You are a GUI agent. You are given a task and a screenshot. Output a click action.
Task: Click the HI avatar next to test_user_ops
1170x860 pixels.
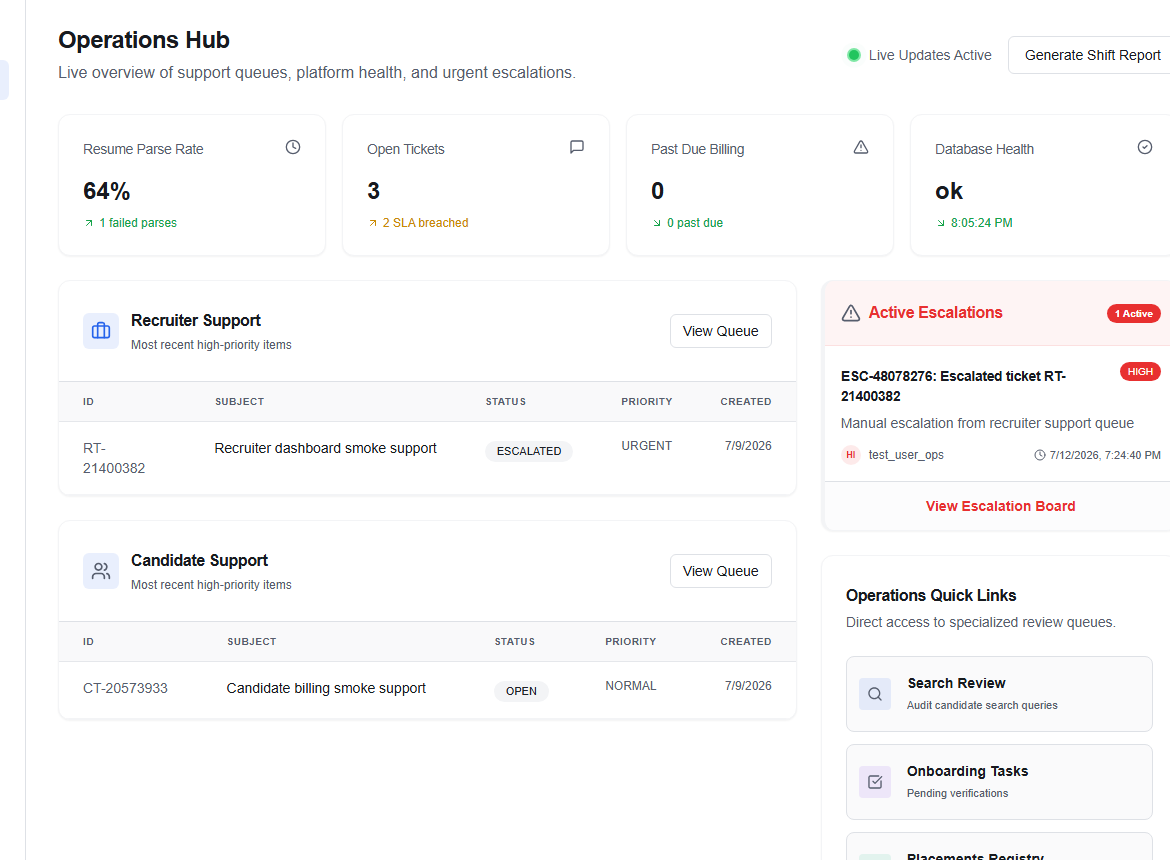point(851,455)
